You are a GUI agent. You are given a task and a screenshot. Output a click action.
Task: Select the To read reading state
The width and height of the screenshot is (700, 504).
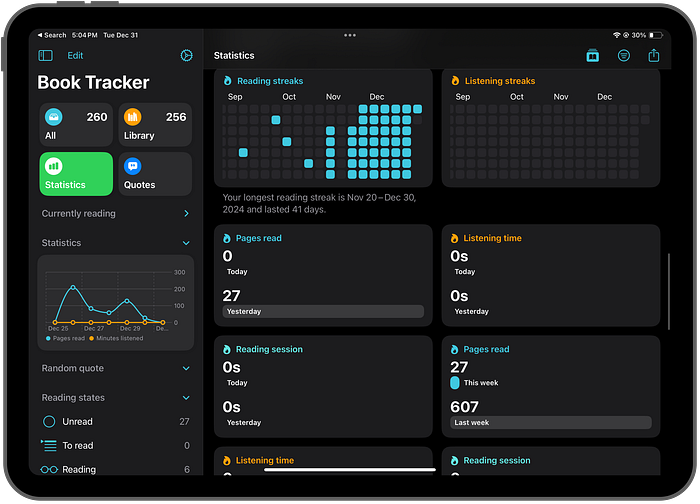[116, 446]
